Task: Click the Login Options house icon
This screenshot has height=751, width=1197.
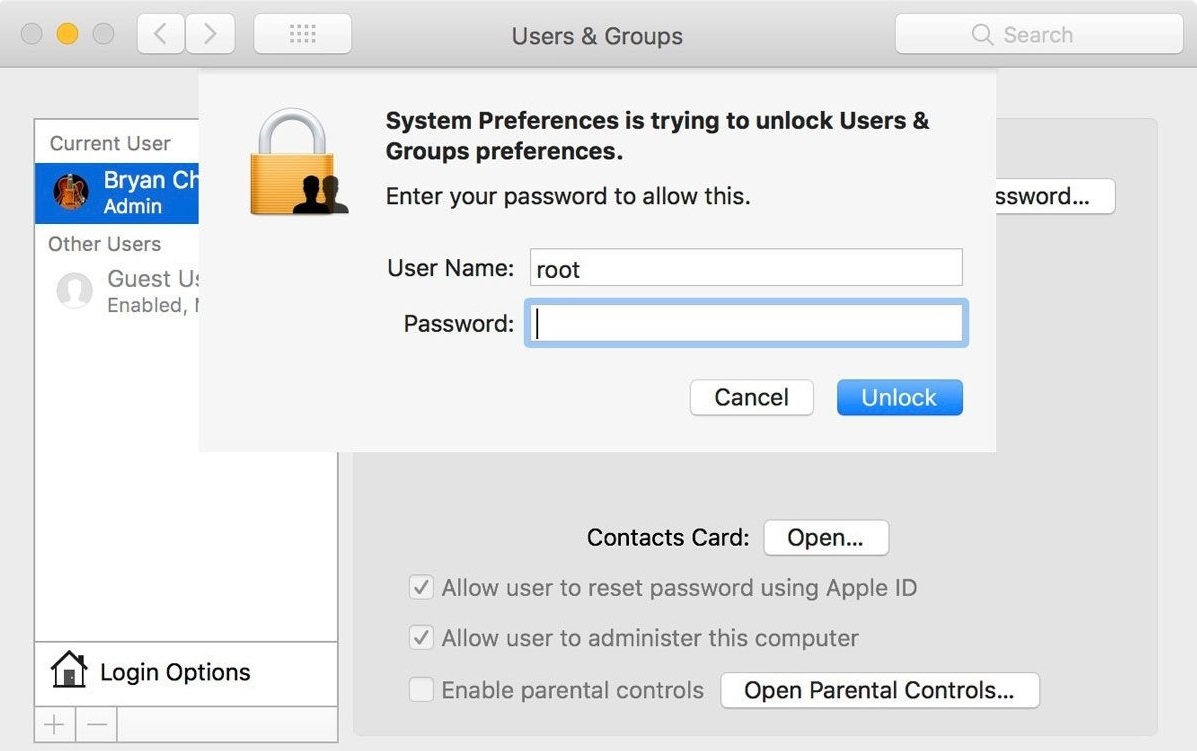Action: click(69, 669)
